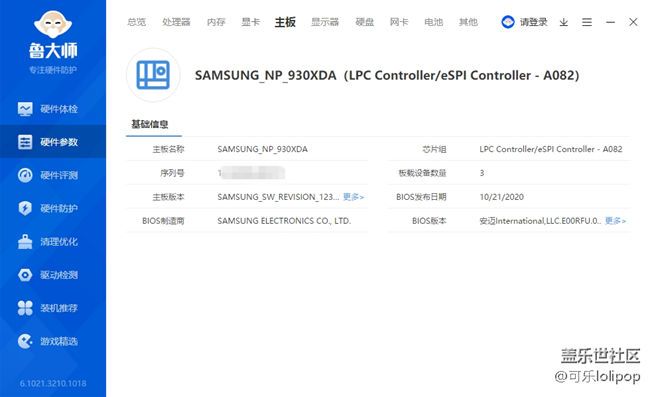The height and width of the screenshot is (397, 650).
Task: Select 硬件参数 sidebar item
Action: coord(53,142)
